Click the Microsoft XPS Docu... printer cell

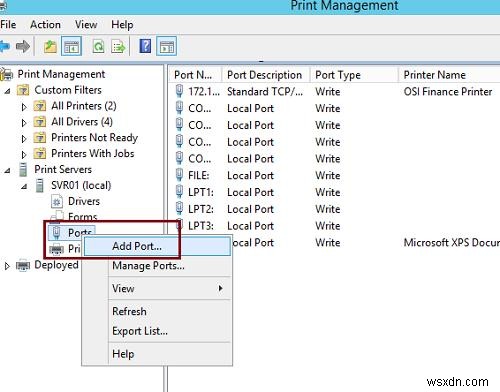452,242
